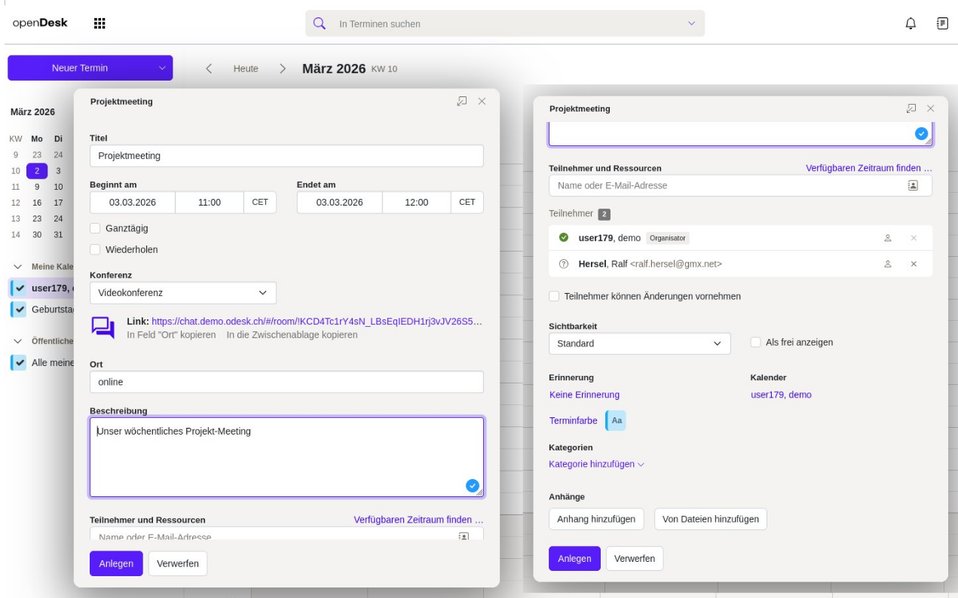Expand the Neuer Termin dropdown arrow
This screenshot has width=958, height=598.
coord(162,68)
